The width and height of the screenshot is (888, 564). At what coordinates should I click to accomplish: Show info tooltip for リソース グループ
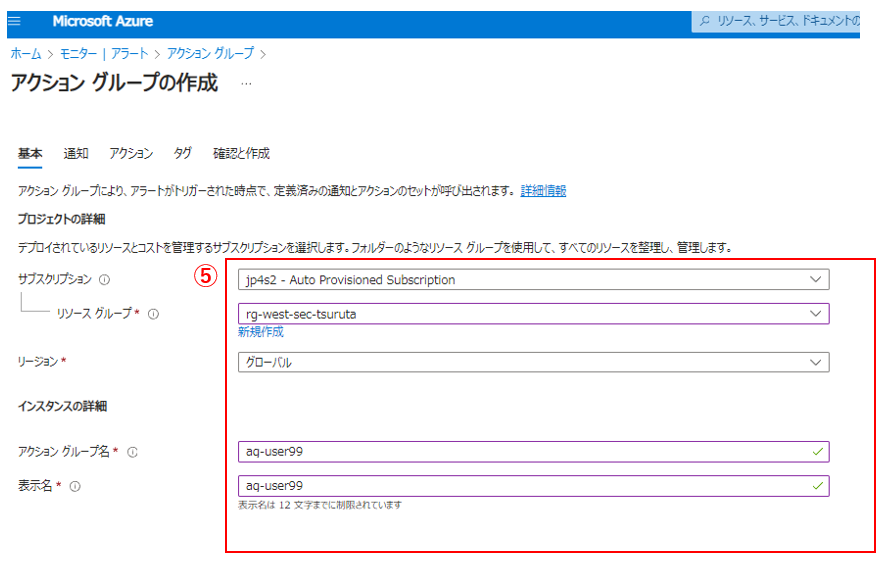153,314
